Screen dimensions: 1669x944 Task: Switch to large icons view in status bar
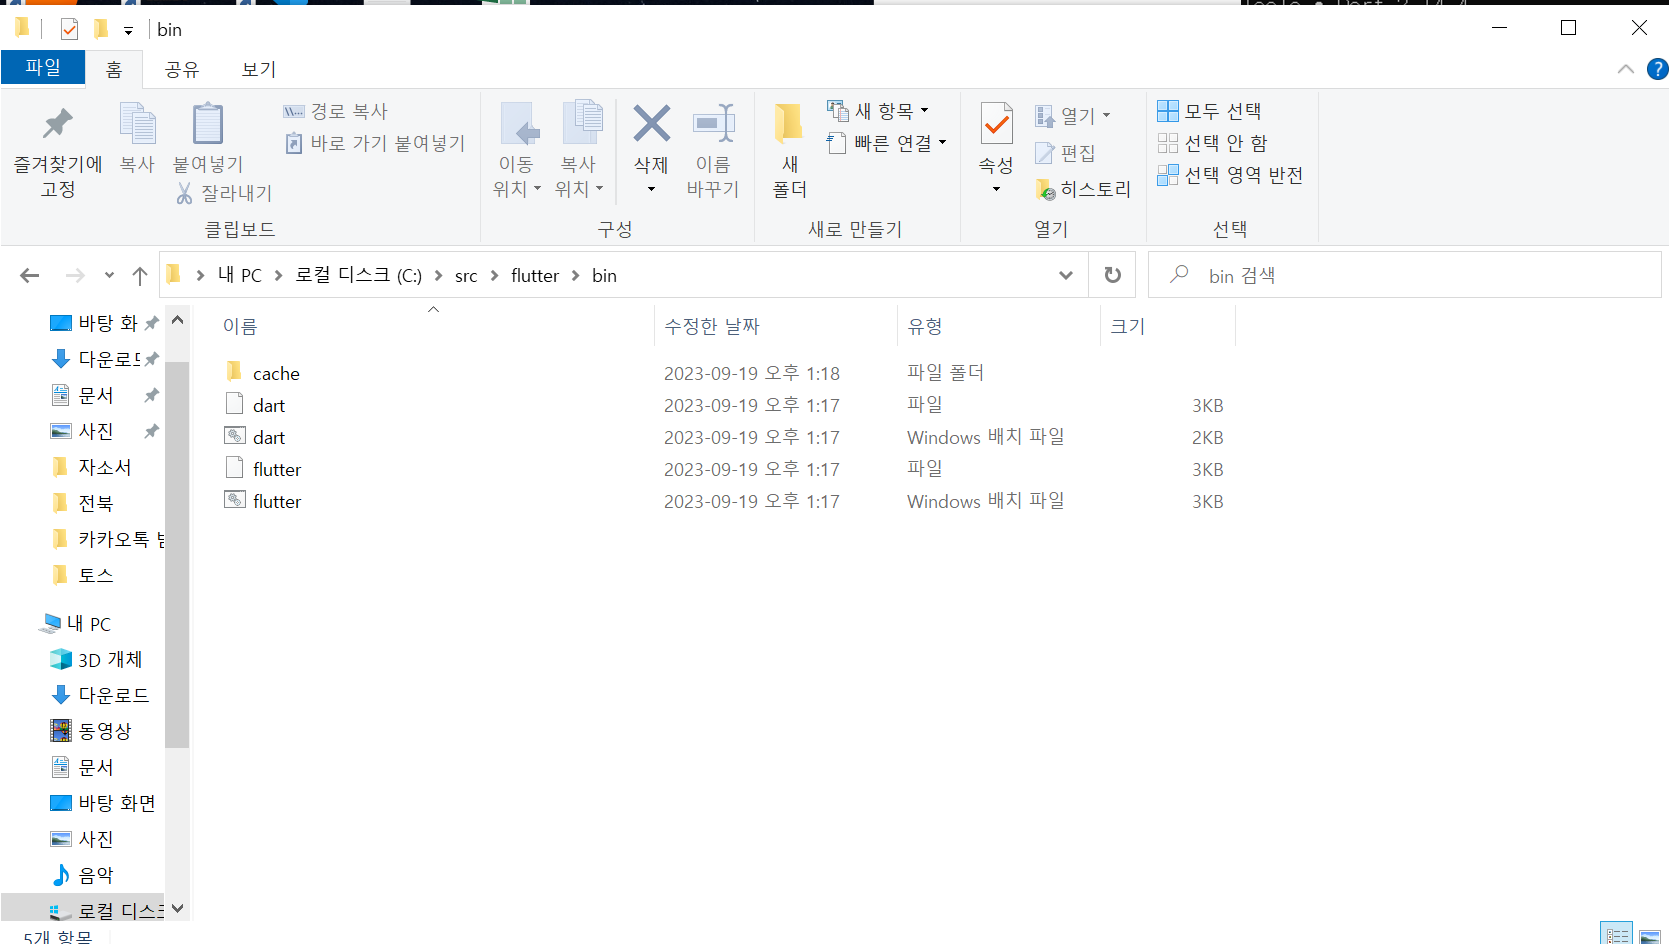click(x=1650, y=935)
